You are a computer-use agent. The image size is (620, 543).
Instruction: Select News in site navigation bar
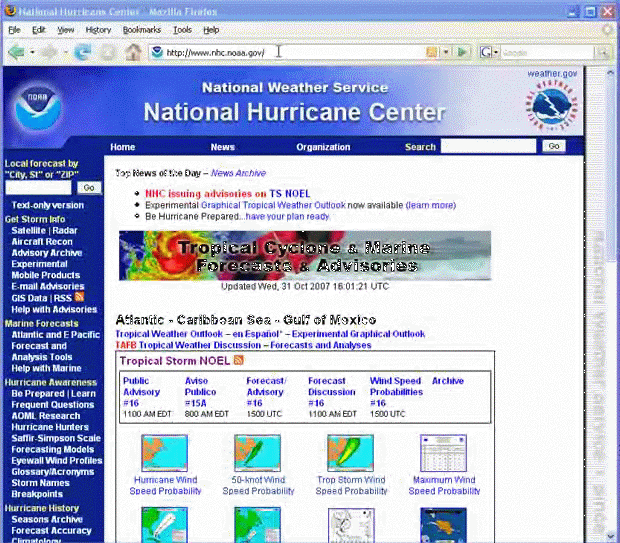(x=223, y=147)
